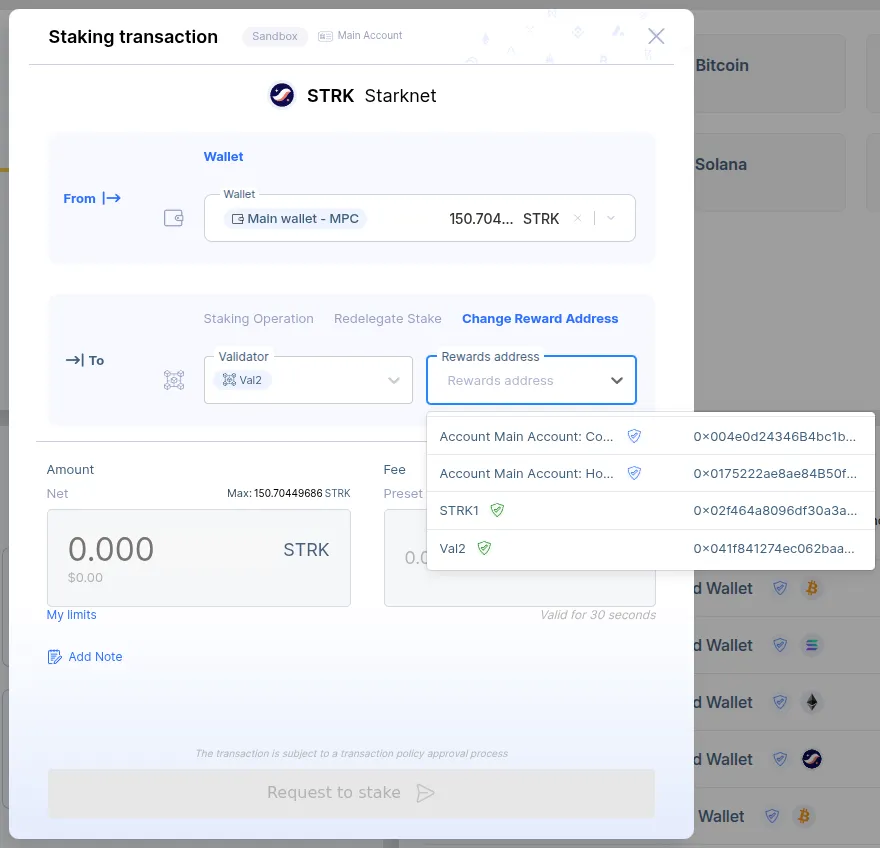880x848 pixels.
Task: Click the send arrow icon on Request to stake
Action: [x=425, y=792]
